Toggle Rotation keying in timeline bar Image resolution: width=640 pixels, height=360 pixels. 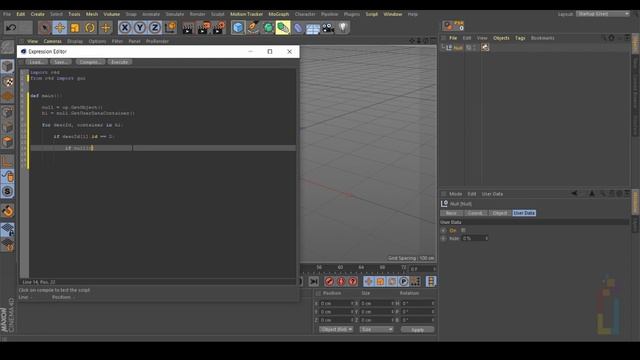pos(392,281)
